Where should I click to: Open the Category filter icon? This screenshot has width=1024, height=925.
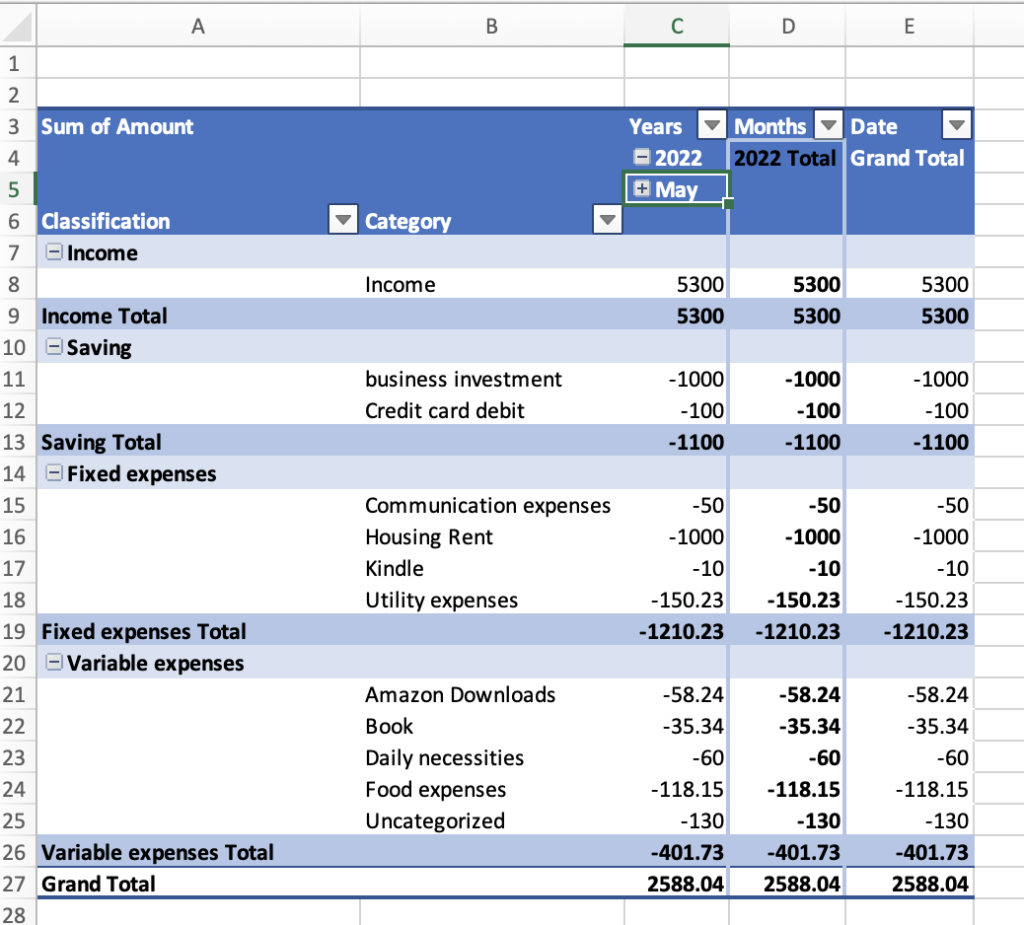(607, 219)
